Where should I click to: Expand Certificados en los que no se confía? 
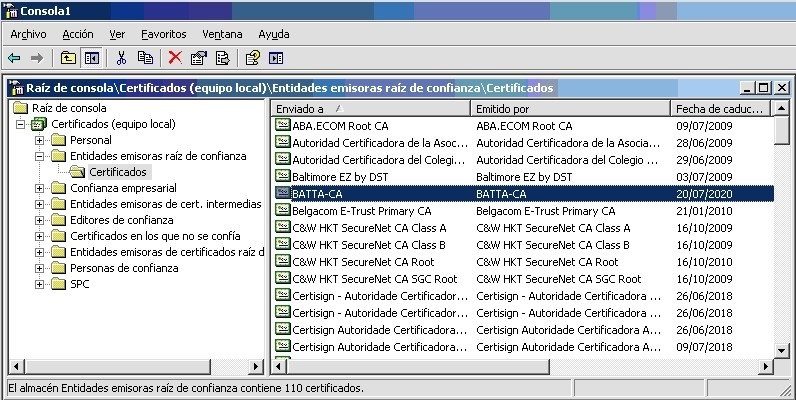click(39, 236)
